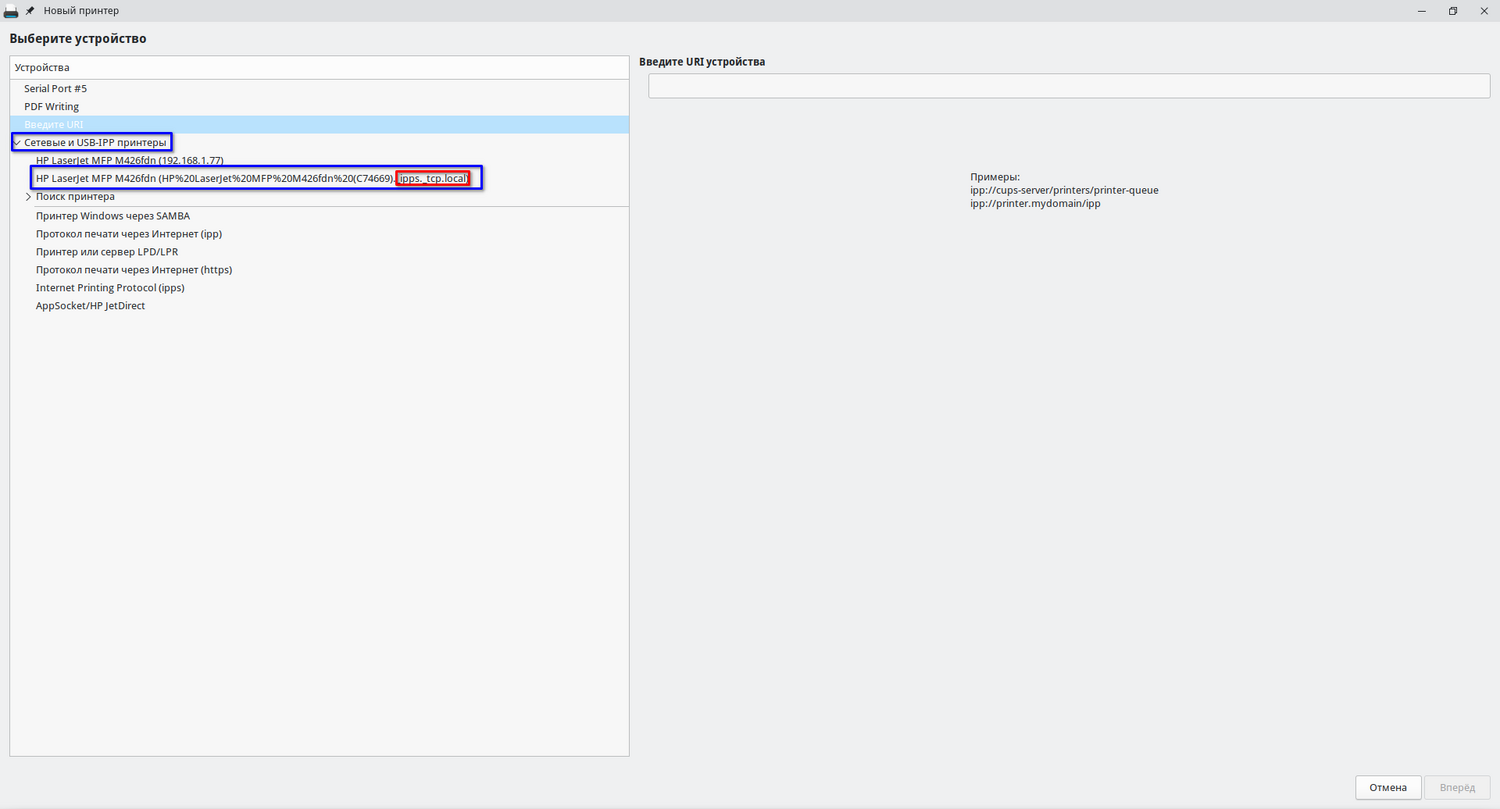Click the Устройства column header
This screenshot has height=809, width=1500.
(42, 68)
